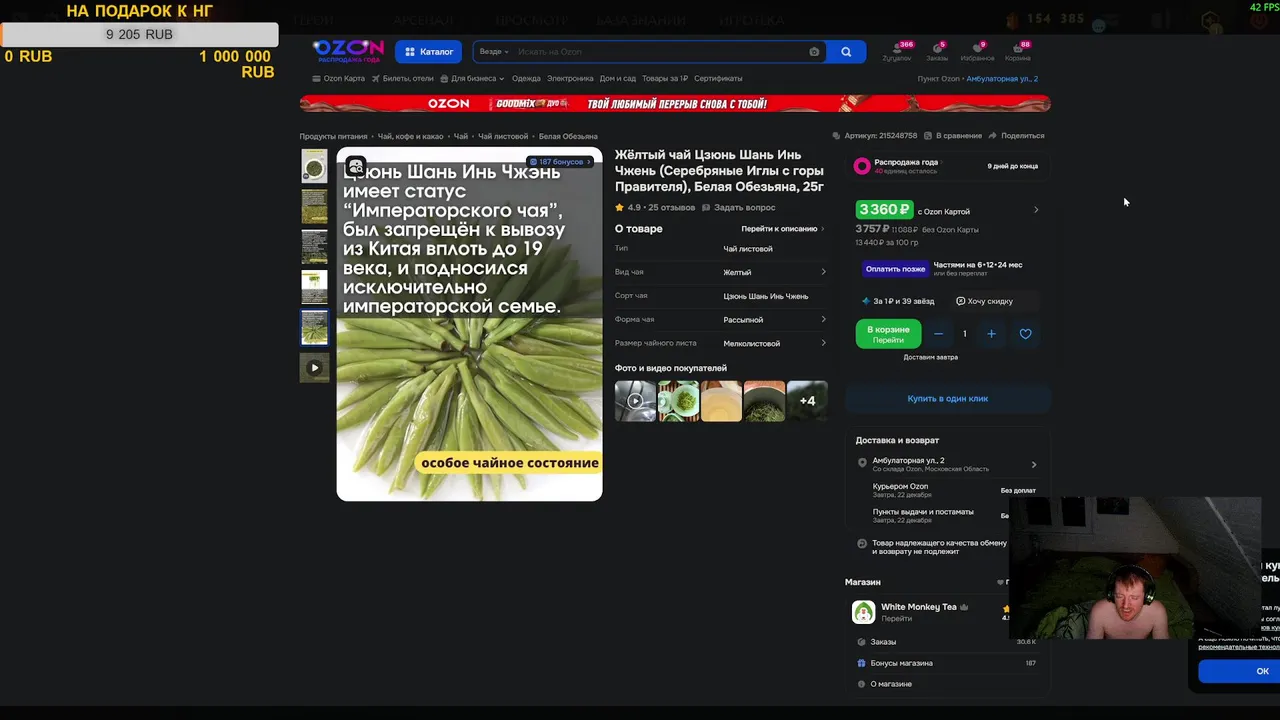1280x720 pixels.
Task: Expand the Для бизнеса dropdown
Action: coord(472,78)
